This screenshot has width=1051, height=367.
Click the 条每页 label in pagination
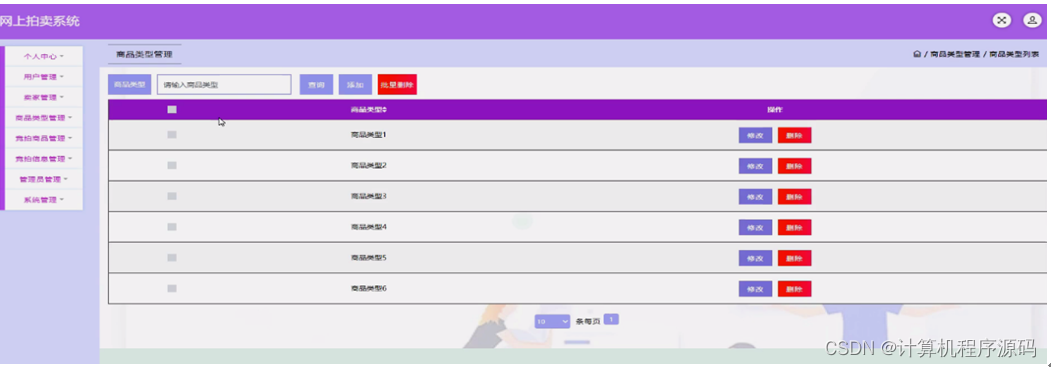[x=588, y=322]
